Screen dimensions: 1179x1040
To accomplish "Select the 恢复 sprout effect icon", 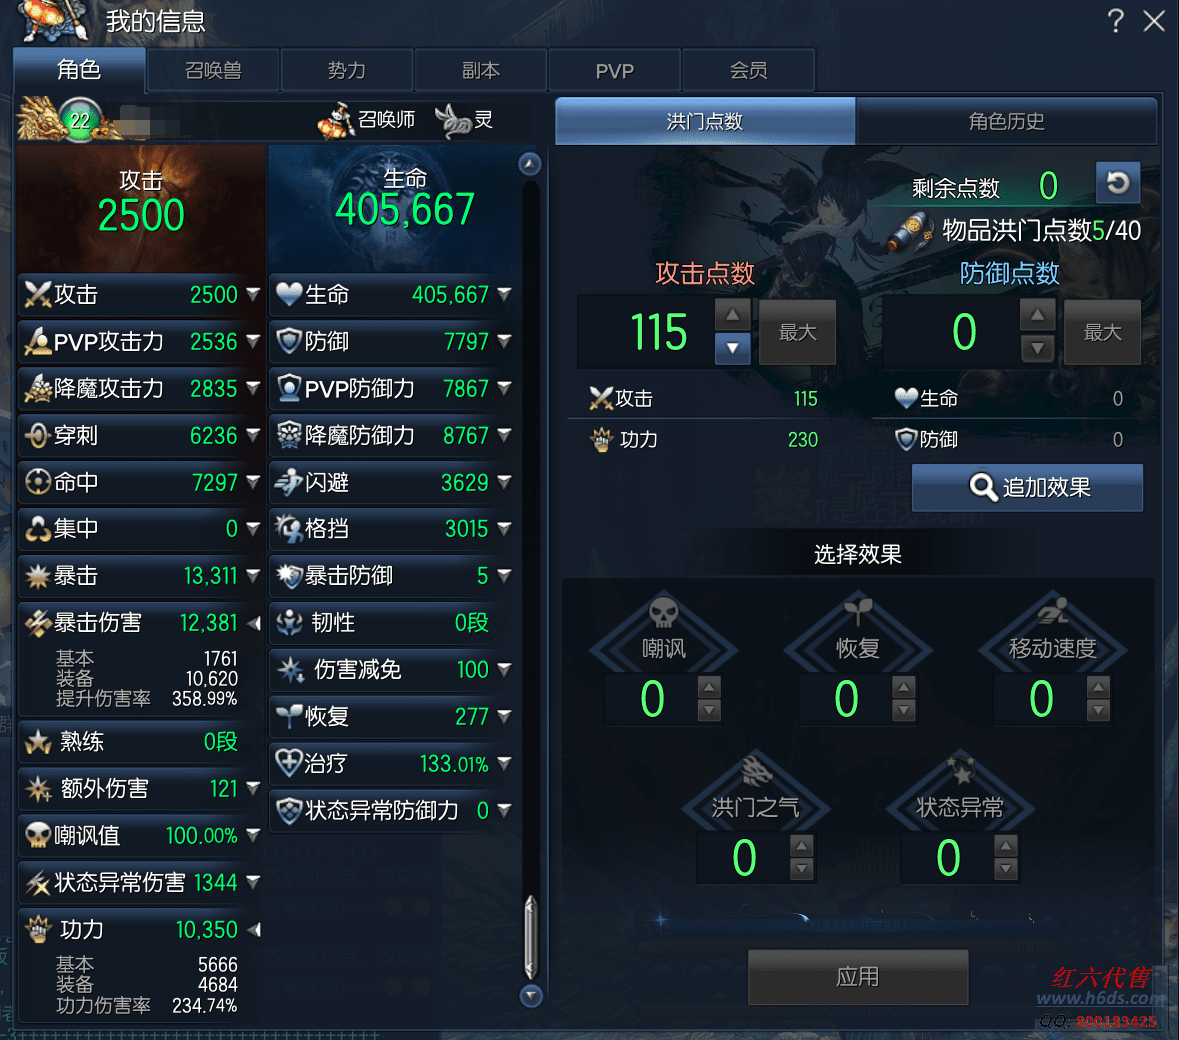I will [858, 611].
